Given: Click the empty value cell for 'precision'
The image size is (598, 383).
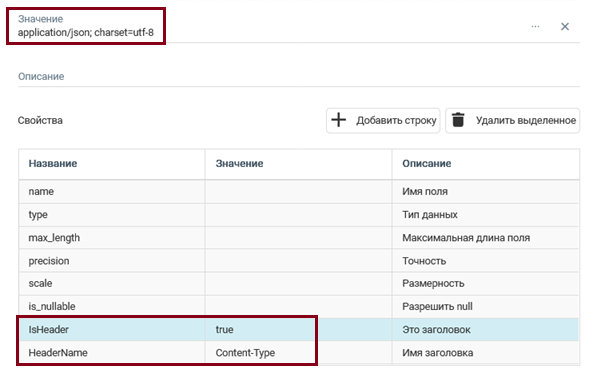Looking at the screenshot, I should click(298, 261).
